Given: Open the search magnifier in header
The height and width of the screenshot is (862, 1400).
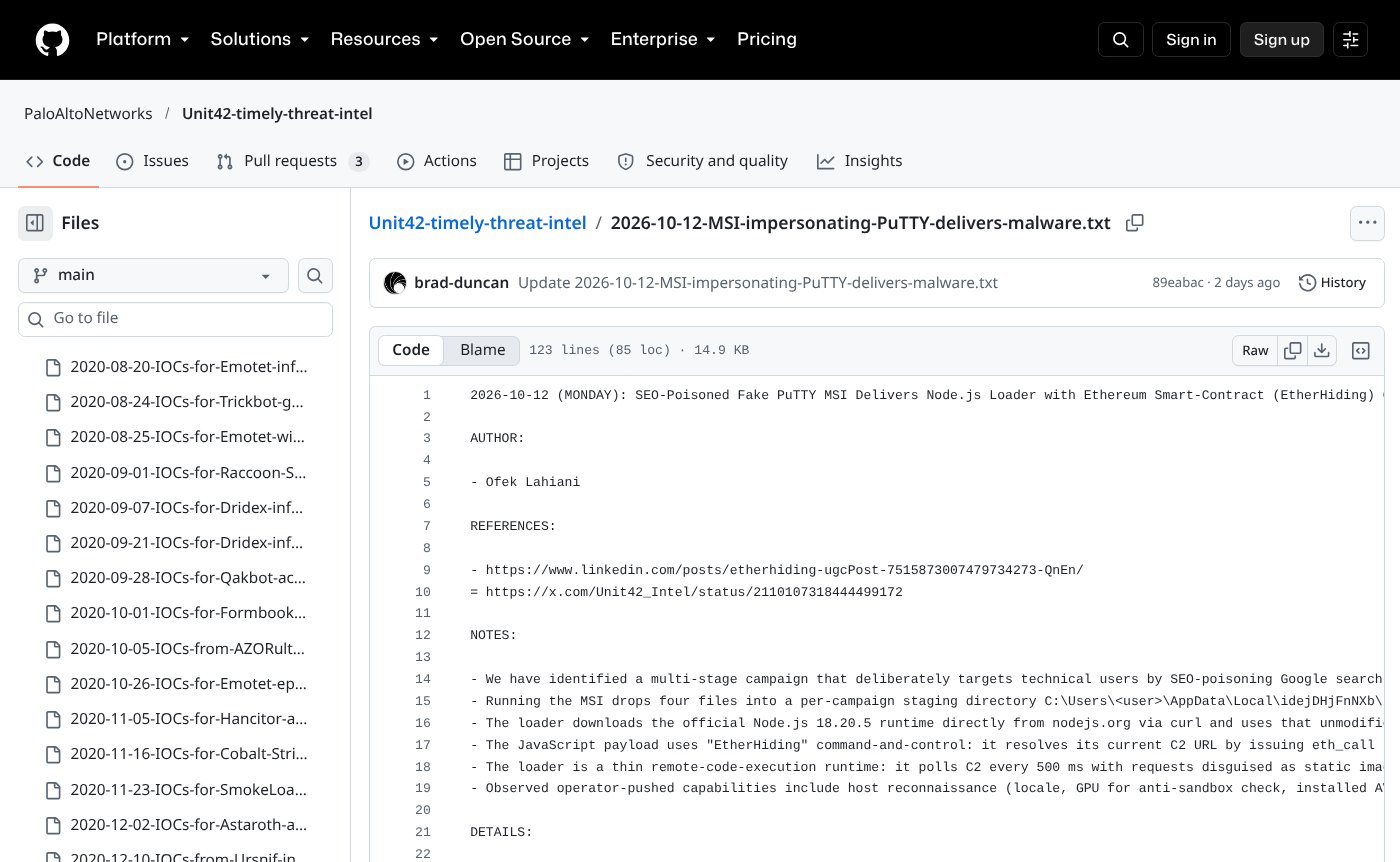Looking at the screenshot, I should (1121, 40).
